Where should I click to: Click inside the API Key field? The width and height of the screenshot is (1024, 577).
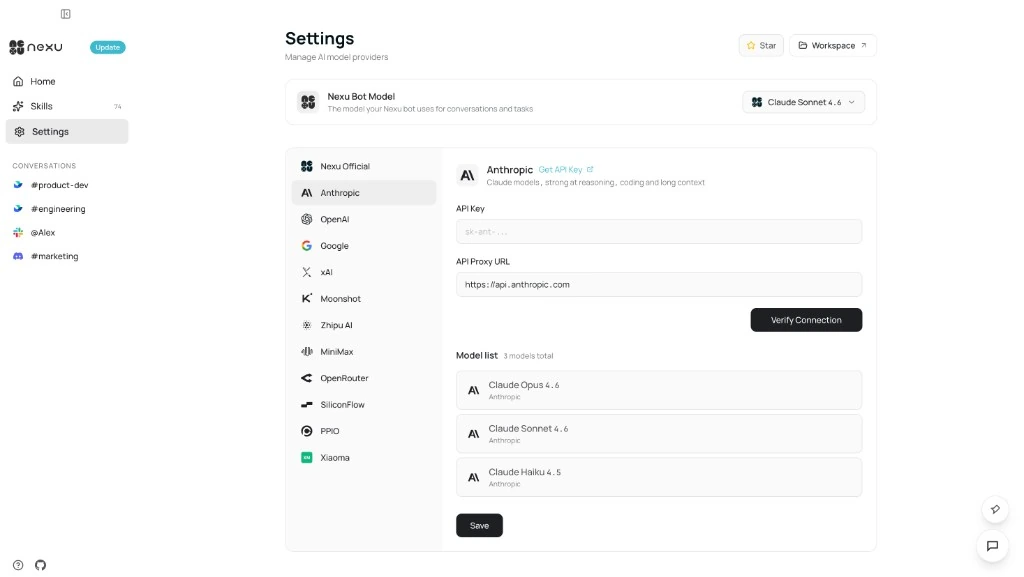click(x=659, y=231)
